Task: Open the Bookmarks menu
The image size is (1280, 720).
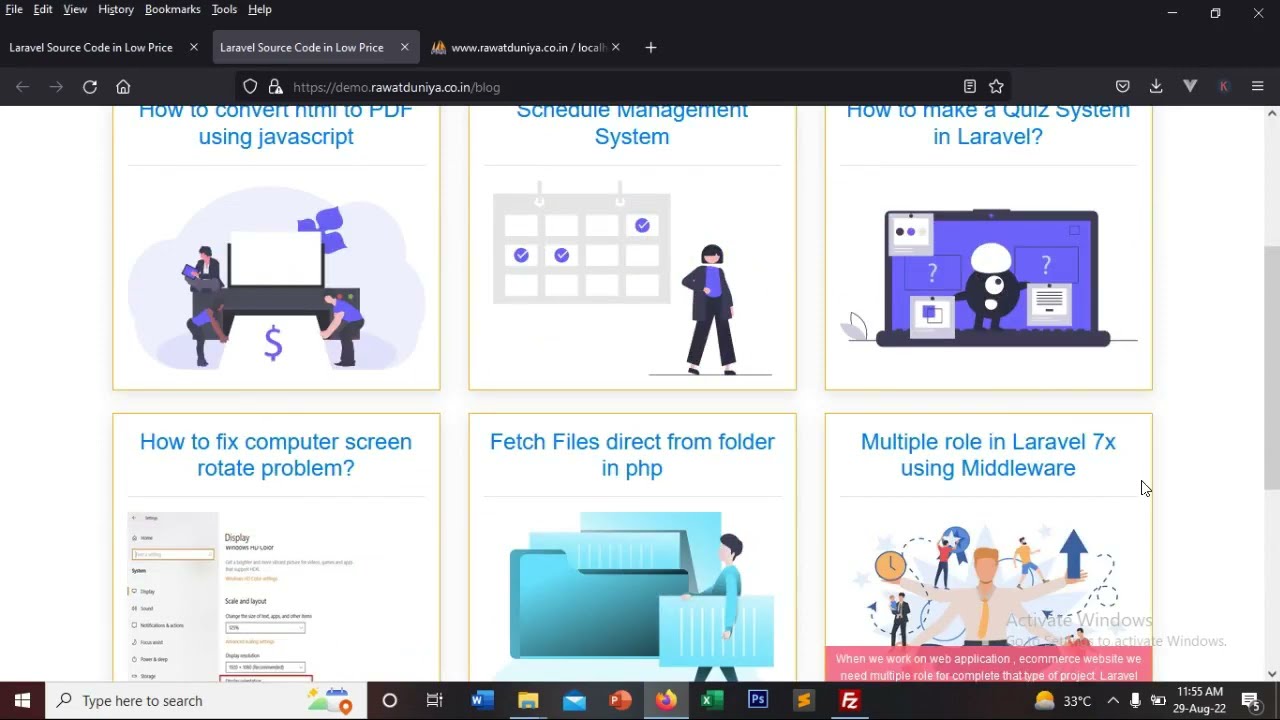Action: [172, 9]
